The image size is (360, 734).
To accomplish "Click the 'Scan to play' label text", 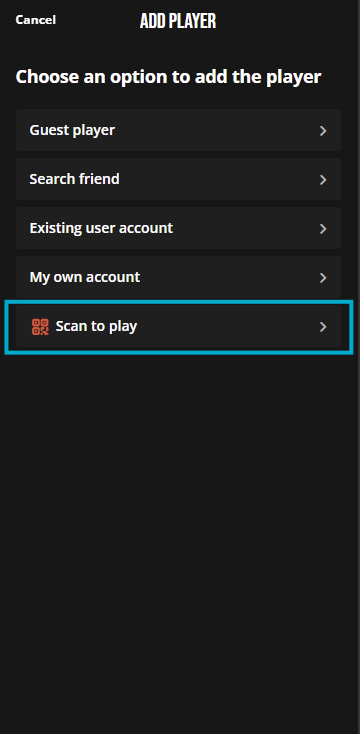I will click(96, 326).
